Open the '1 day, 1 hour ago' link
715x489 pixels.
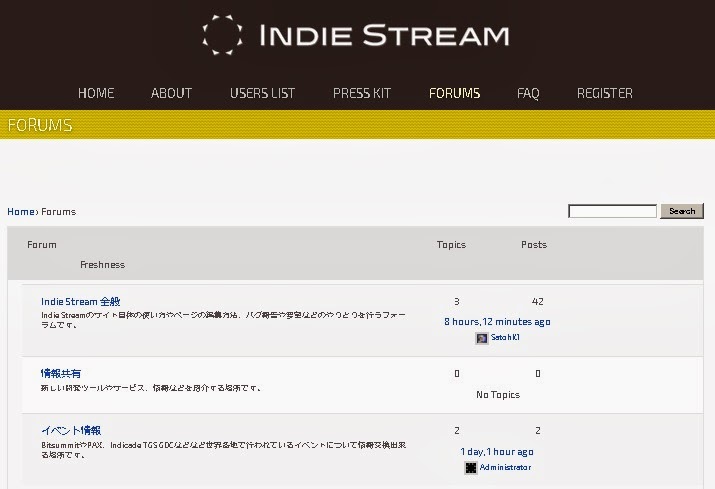coord(497,452)
